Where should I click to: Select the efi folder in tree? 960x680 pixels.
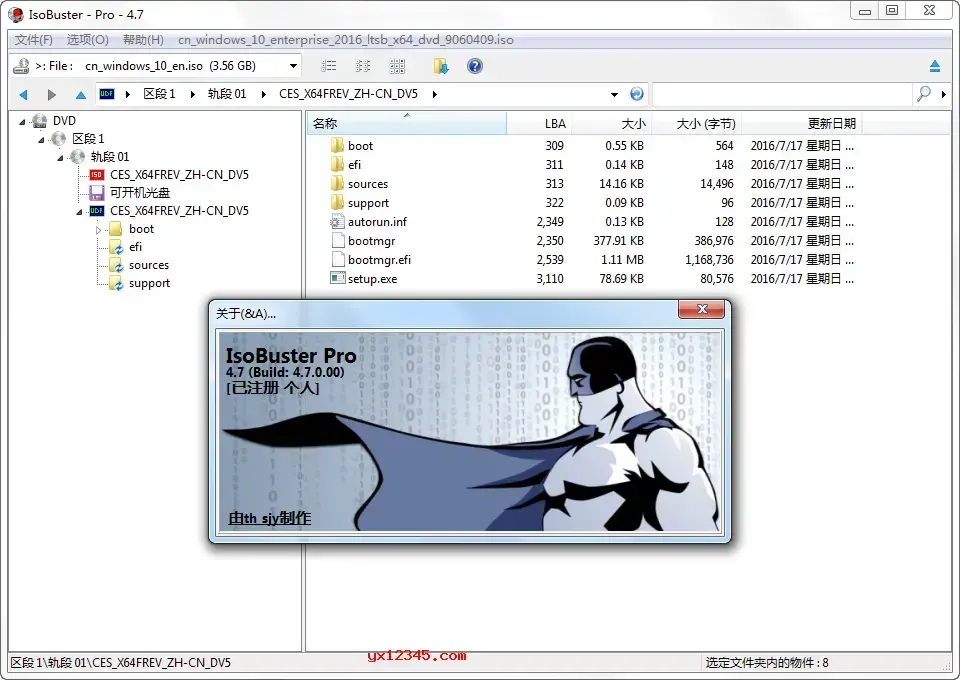pyautogui.click(x=135, y=247)
